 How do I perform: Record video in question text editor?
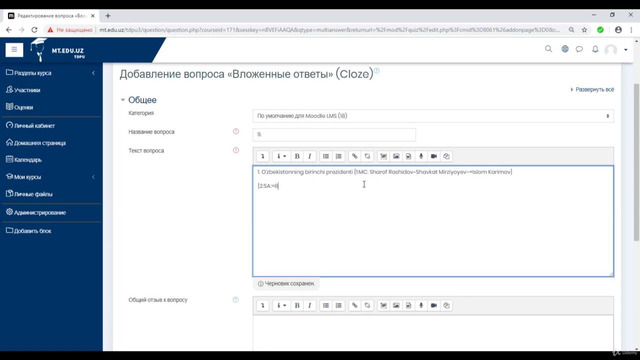[x=434, y=156]
